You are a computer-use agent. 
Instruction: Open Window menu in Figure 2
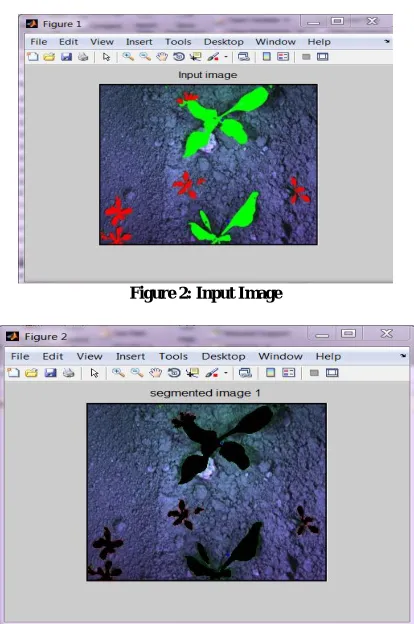(x=280, y=356)
